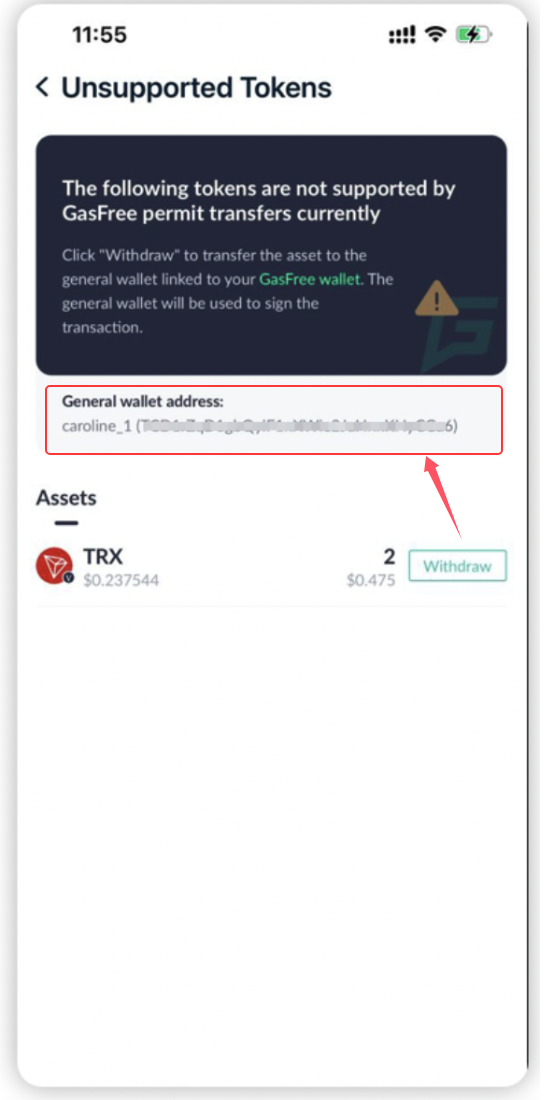The image size is (544, 1100).
Task: Tap the cellular signal bars icon
Action: (402, 34)
